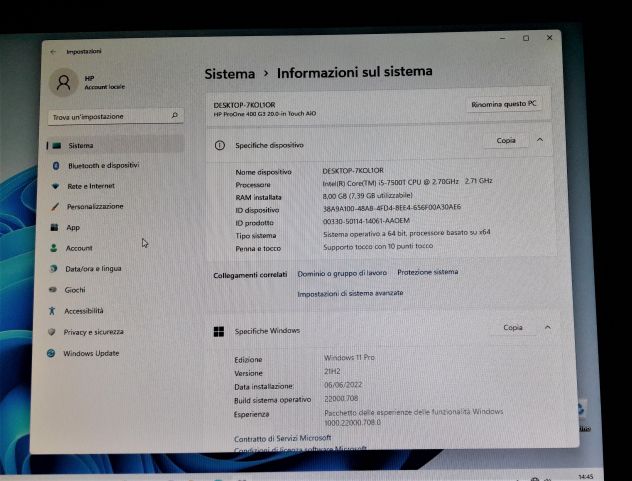Select the ID dispositivo 38A9A100 value

392,208
